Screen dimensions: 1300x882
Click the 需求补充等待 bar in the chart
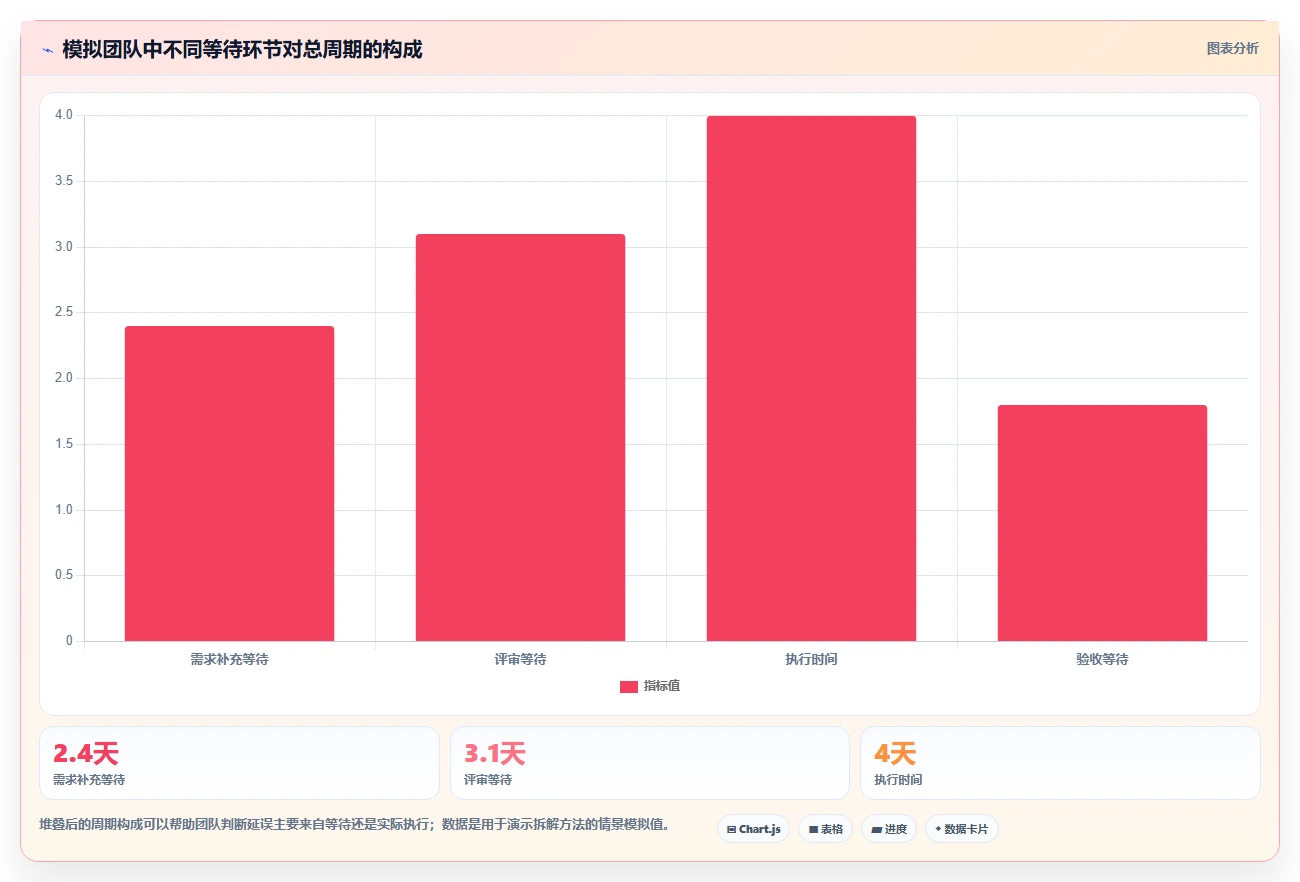point(229,483)
